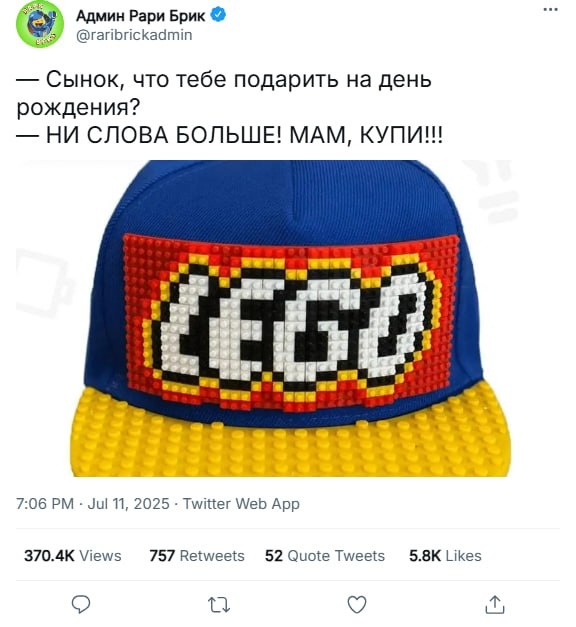Screen dimensions: 576x627
Task: Open the 5.8K Likes list
Action: pos(445,556)
